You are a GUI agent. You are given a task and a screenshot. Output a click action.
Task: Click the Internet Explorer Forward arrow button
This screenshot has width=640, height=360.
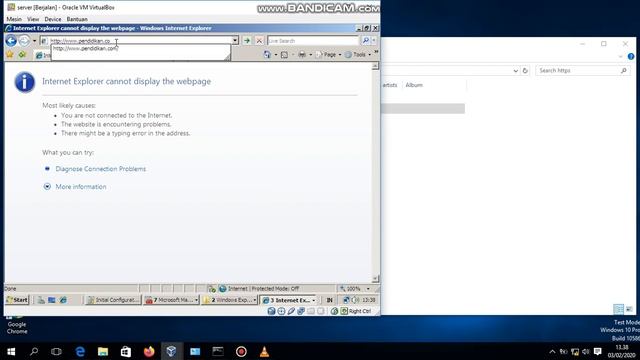point(24,41)
